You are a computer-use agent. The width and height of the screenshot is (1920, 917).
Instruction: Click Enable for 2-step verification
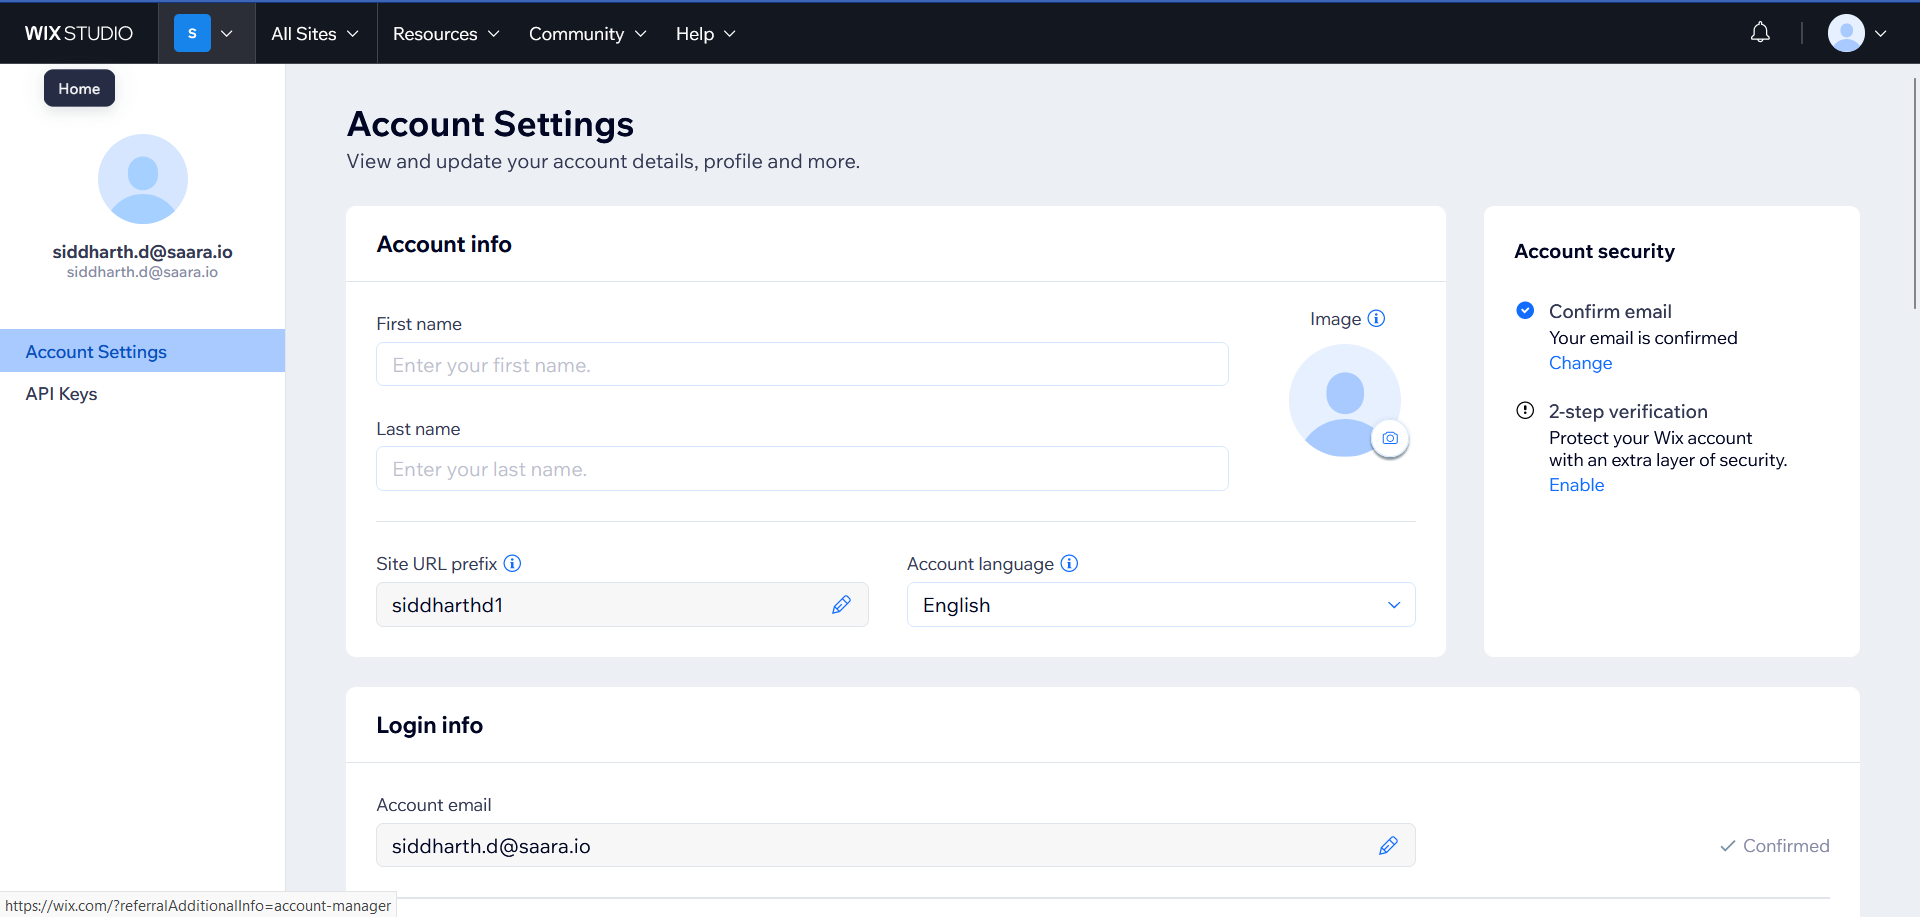coord(1576,485)
